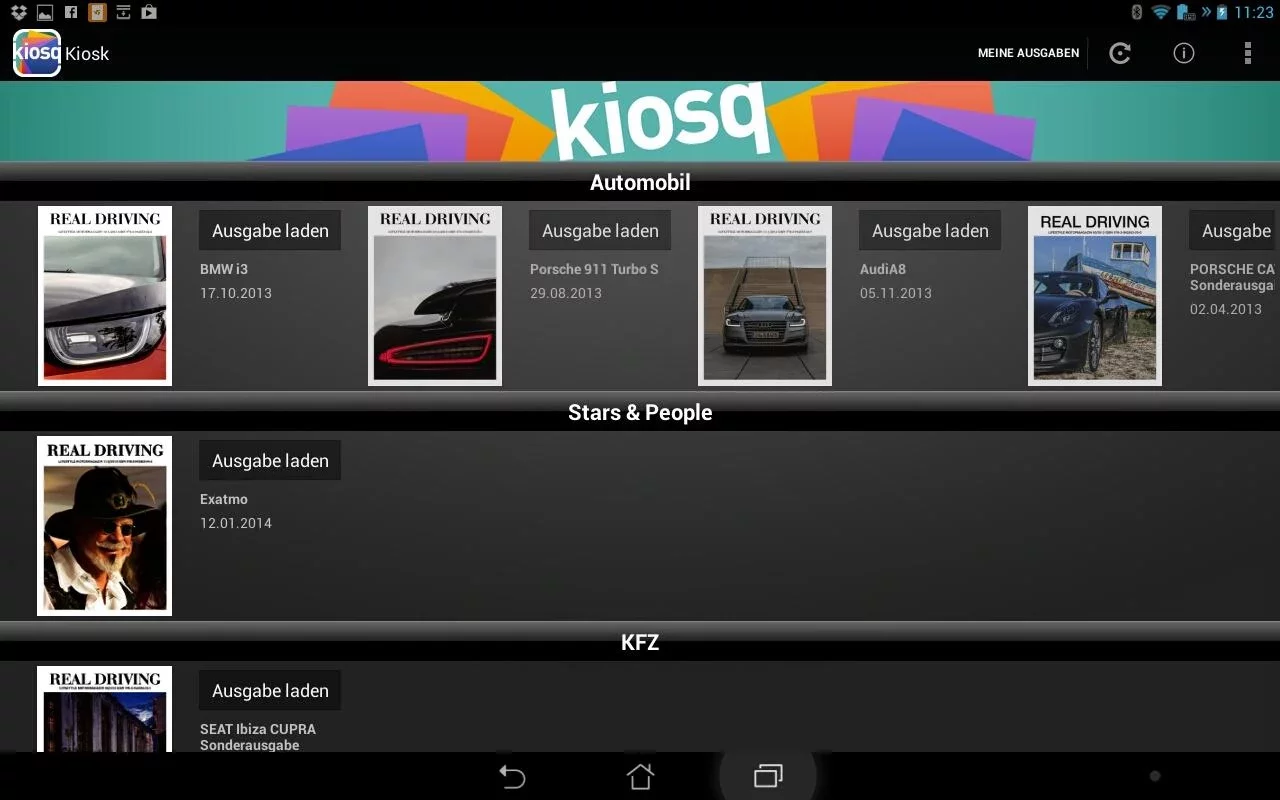Viewport: 1280px width, 800px height.
Task: Tap the Android back navigation button
Action: pos(512,776)
